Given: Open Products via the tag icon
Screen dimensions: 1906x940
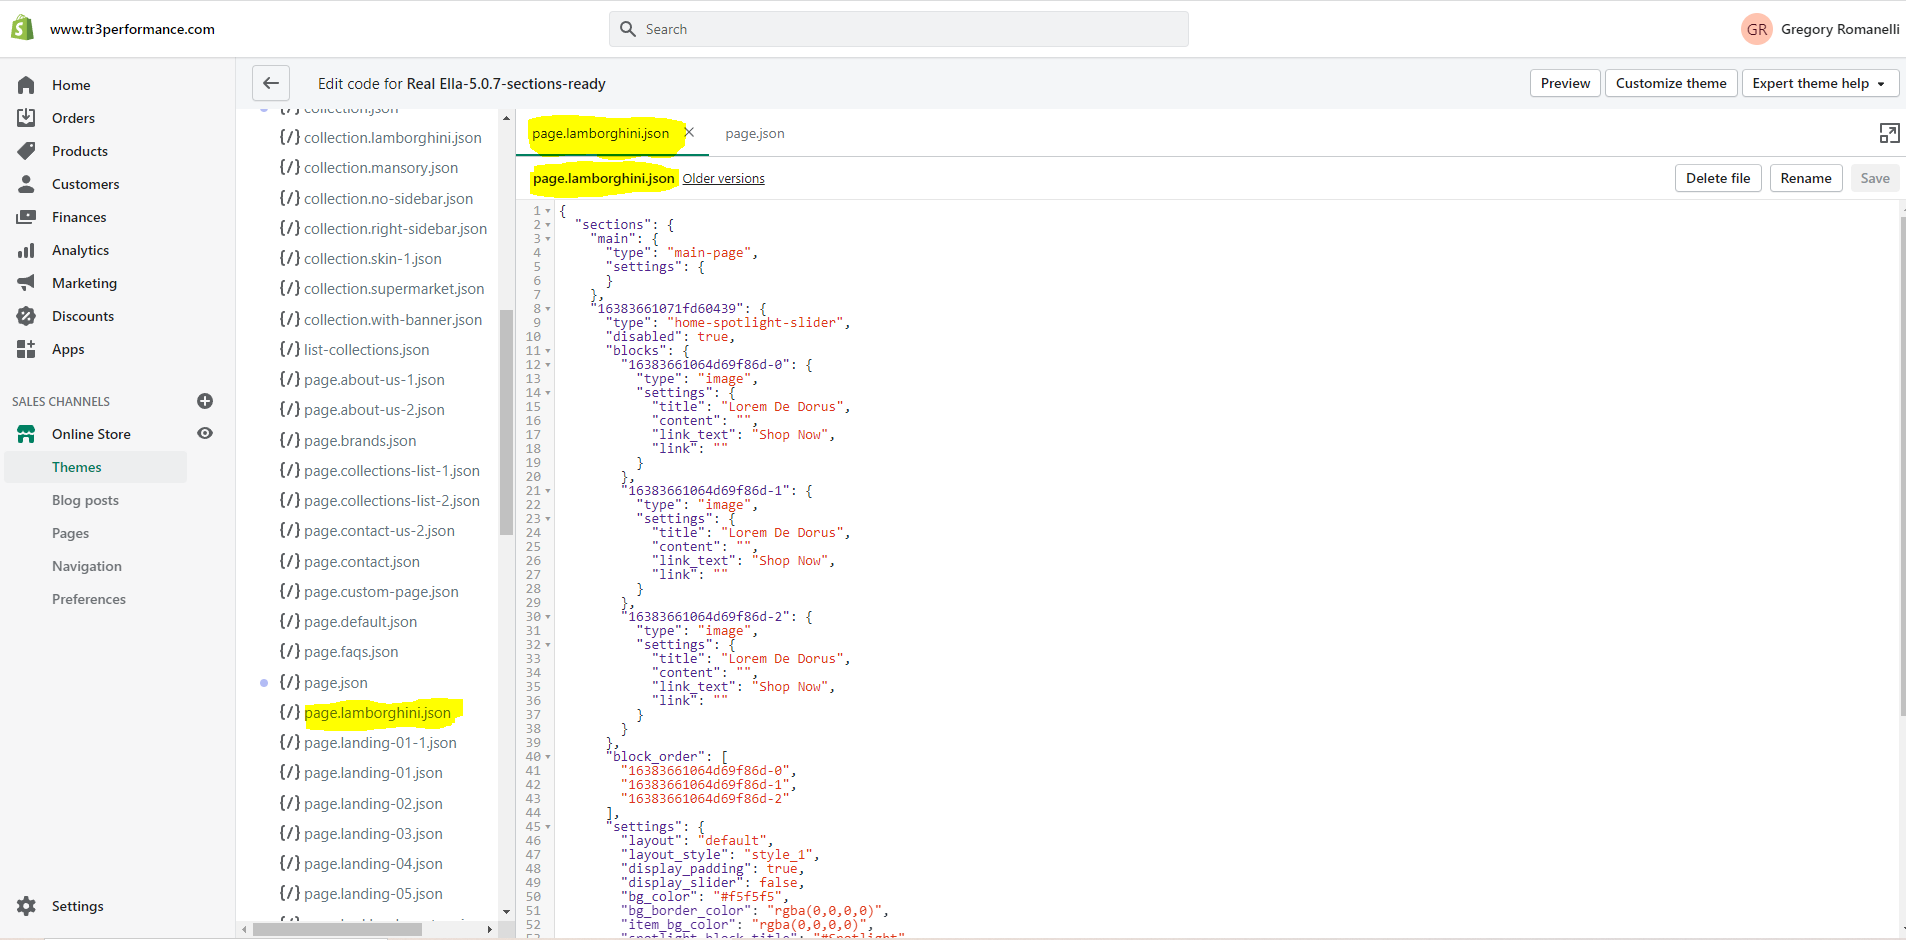Looking at the screenshot, I should [x=26, y=151].
